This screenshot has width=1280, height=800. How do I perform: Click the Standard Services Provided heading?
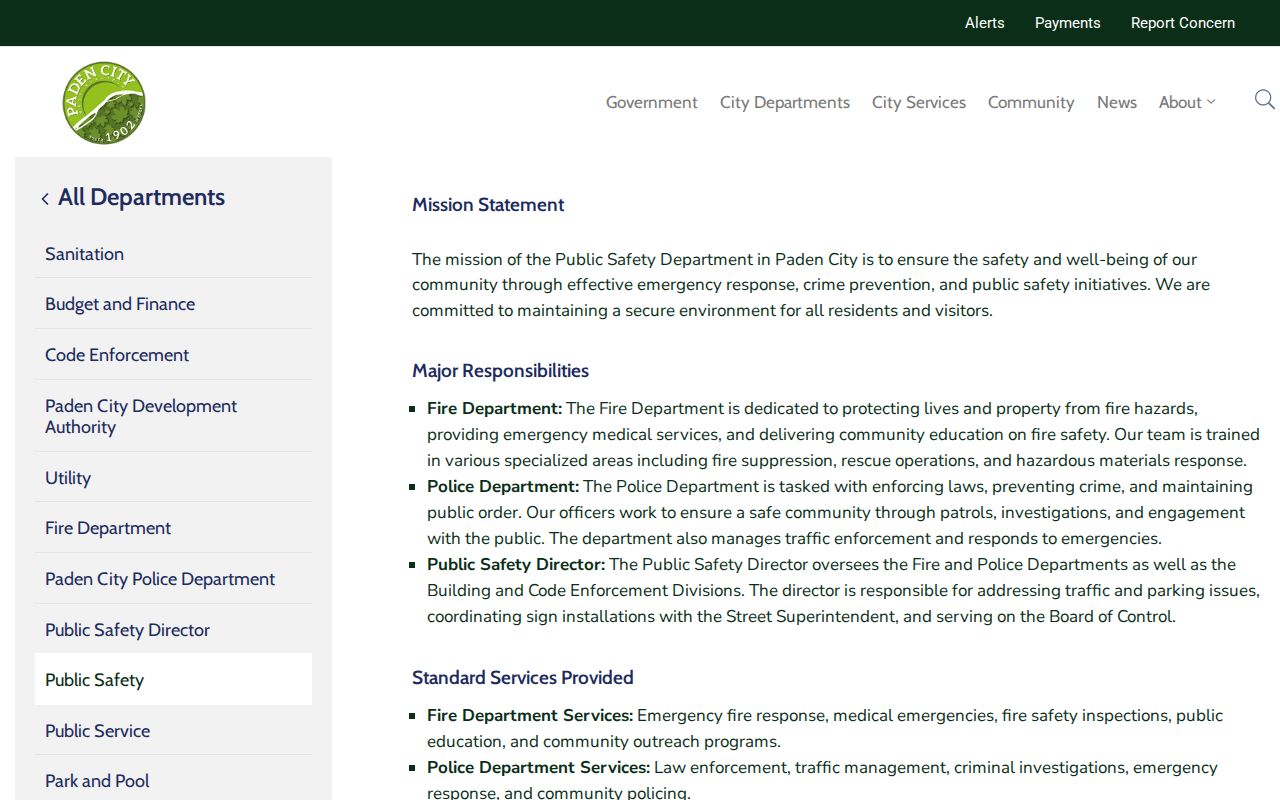pos(523,678)
